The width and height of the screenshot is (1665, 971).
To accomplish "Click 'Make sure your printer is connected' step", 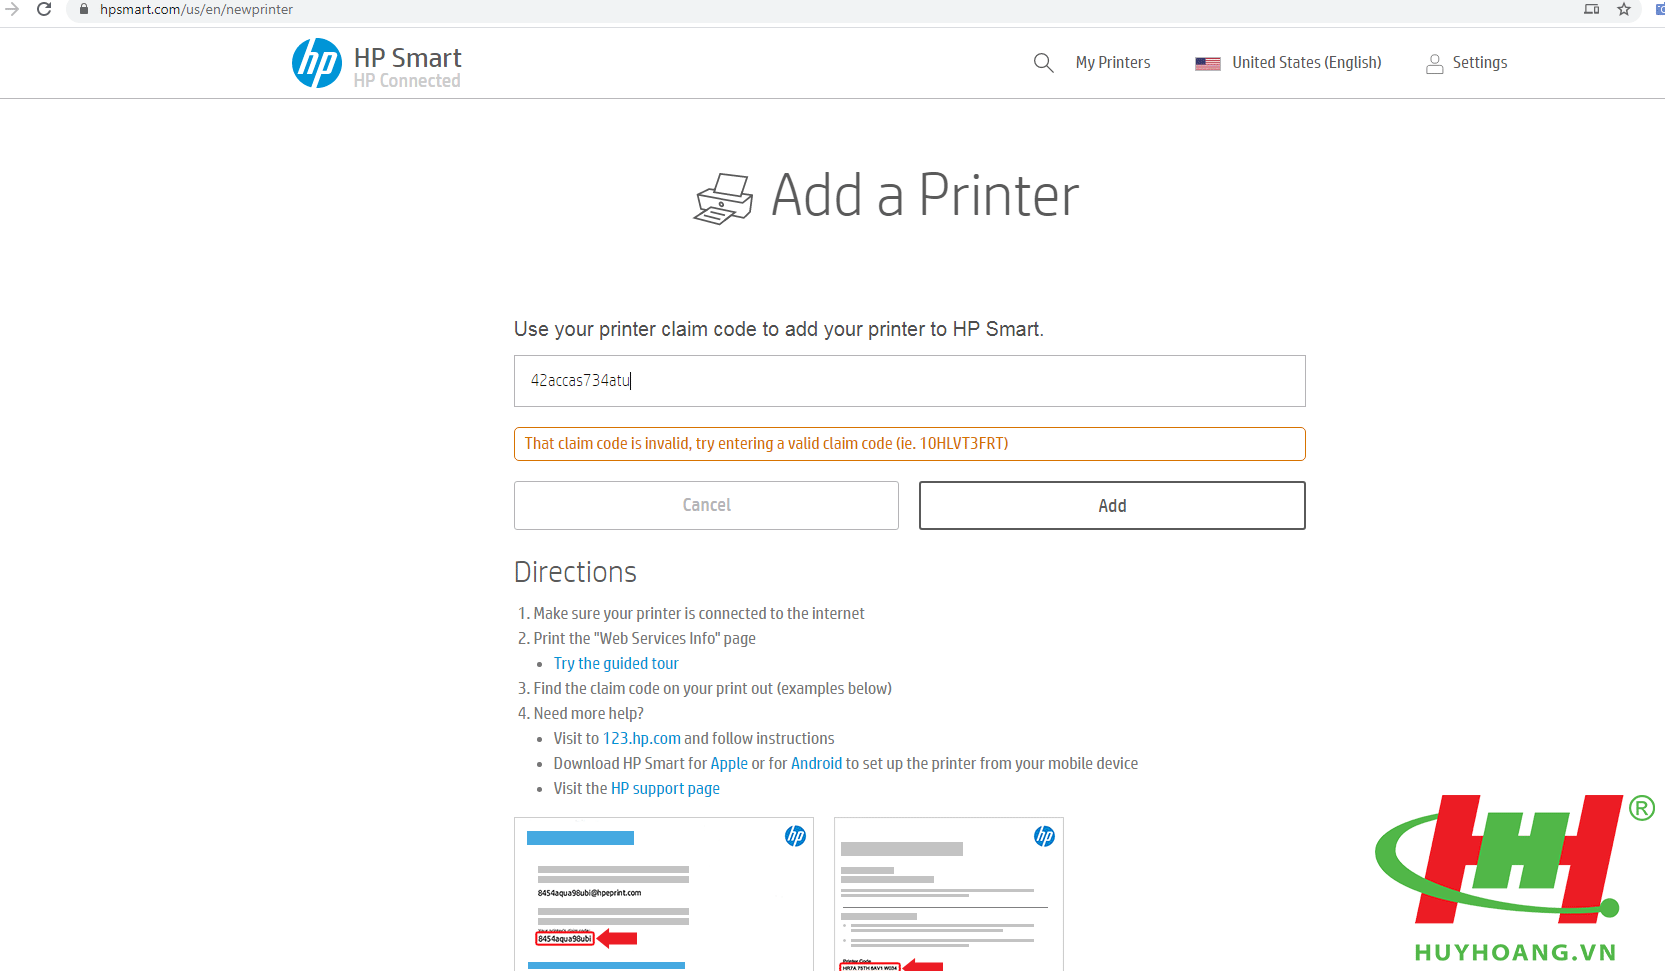I will [x=698, y=613].
